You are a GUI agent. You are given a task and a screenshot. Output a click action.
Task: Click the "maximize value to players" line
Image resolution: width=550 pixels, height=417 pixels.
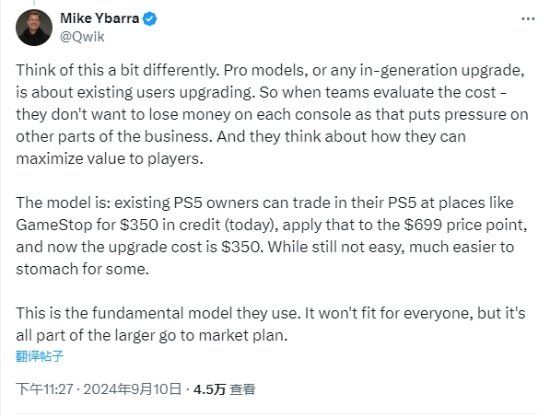tap(109, 159)
